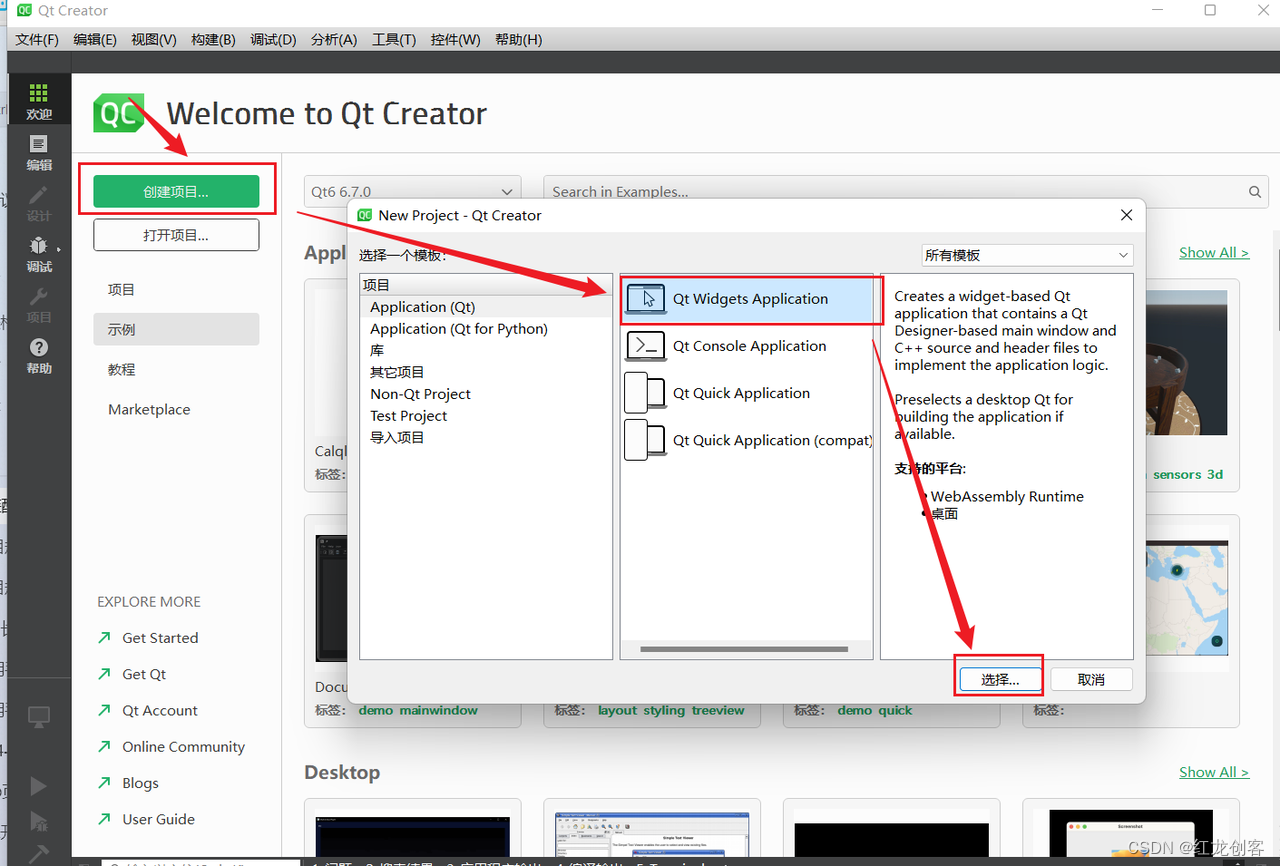Screen dimensions: 1280x866
Task: Open the 帮助(H) menu
Action: click(518, 39)
